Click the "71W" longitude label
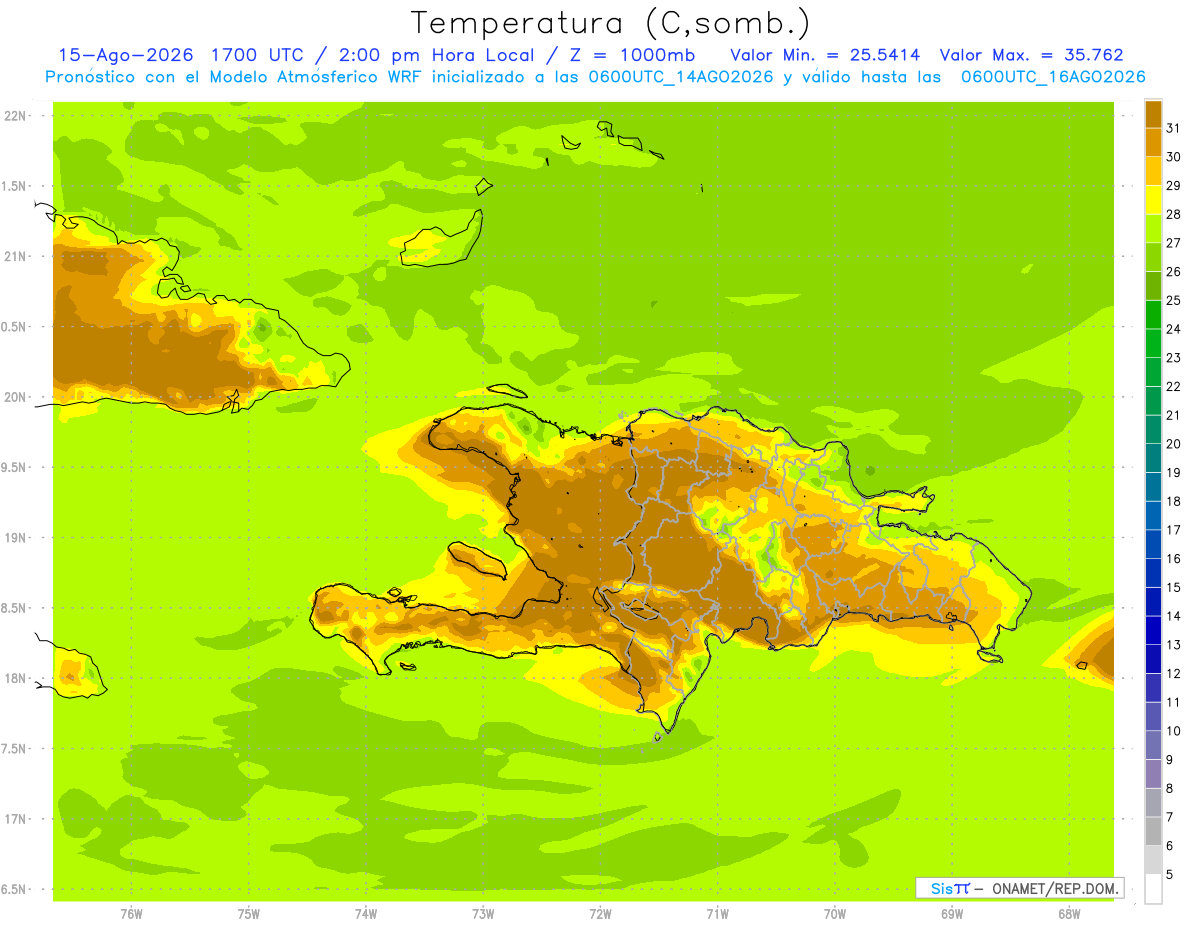Screen dimensions: 1200x927 pos(717,914)
